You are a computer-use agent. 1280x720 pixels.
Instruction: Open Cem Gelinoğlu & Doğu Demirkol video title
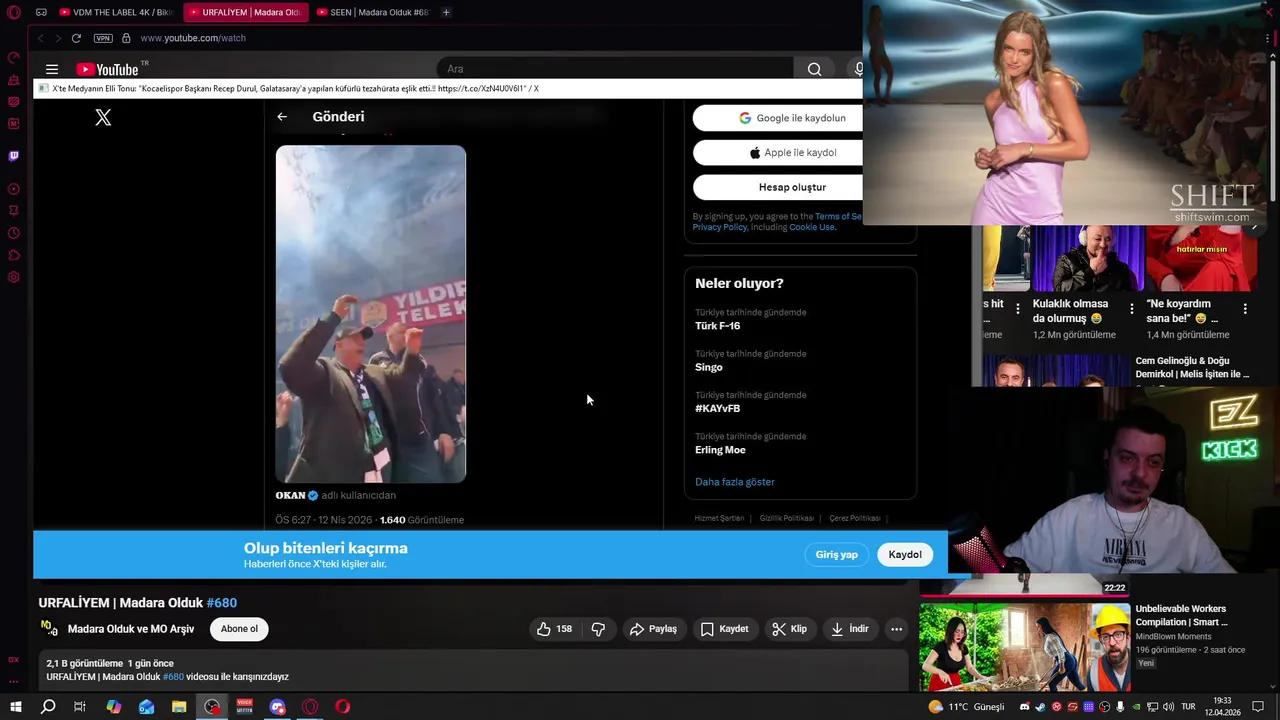click(x=1192, y=368)
